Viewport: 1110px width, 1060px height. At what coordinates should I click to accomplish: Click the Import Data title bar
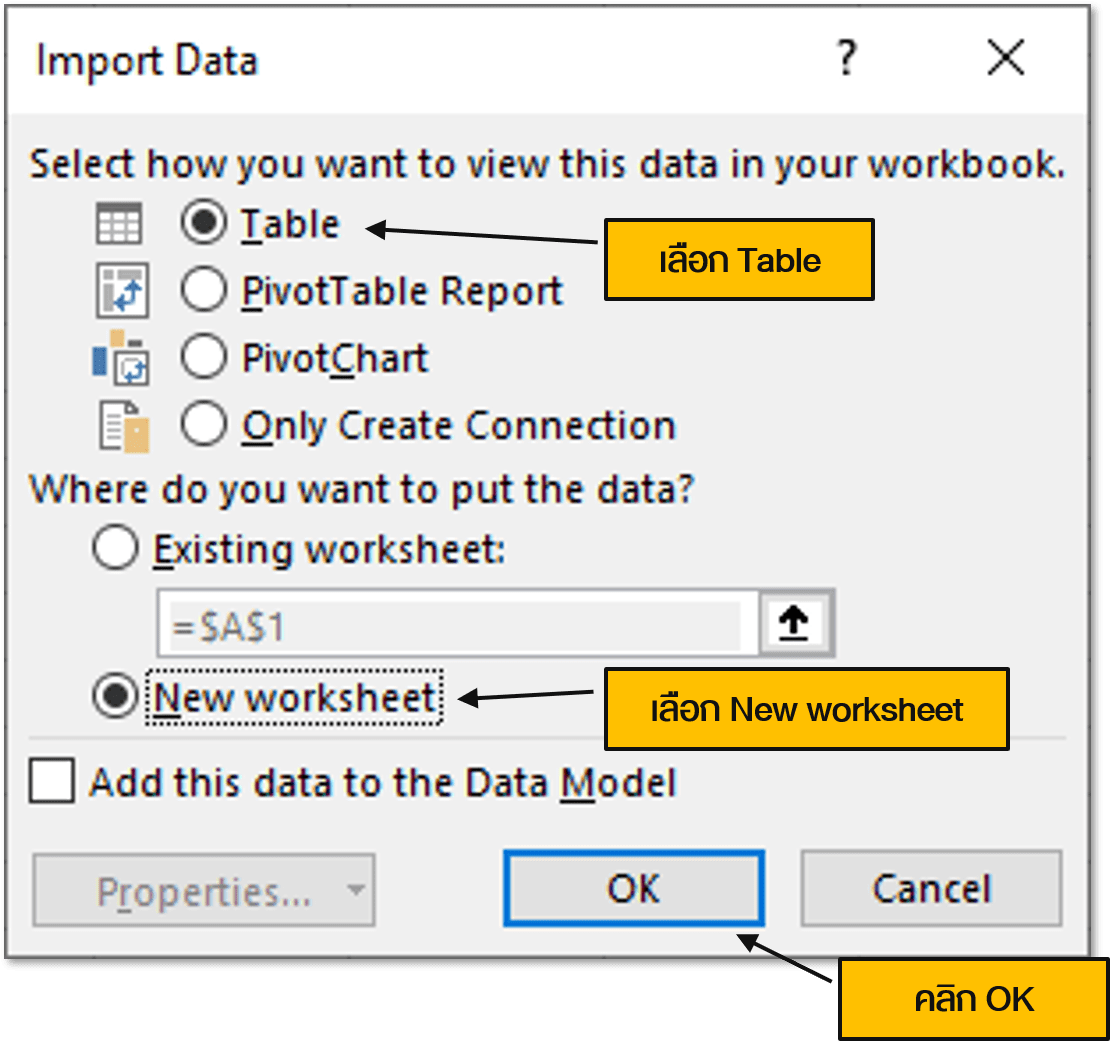[x=145, y=60]
